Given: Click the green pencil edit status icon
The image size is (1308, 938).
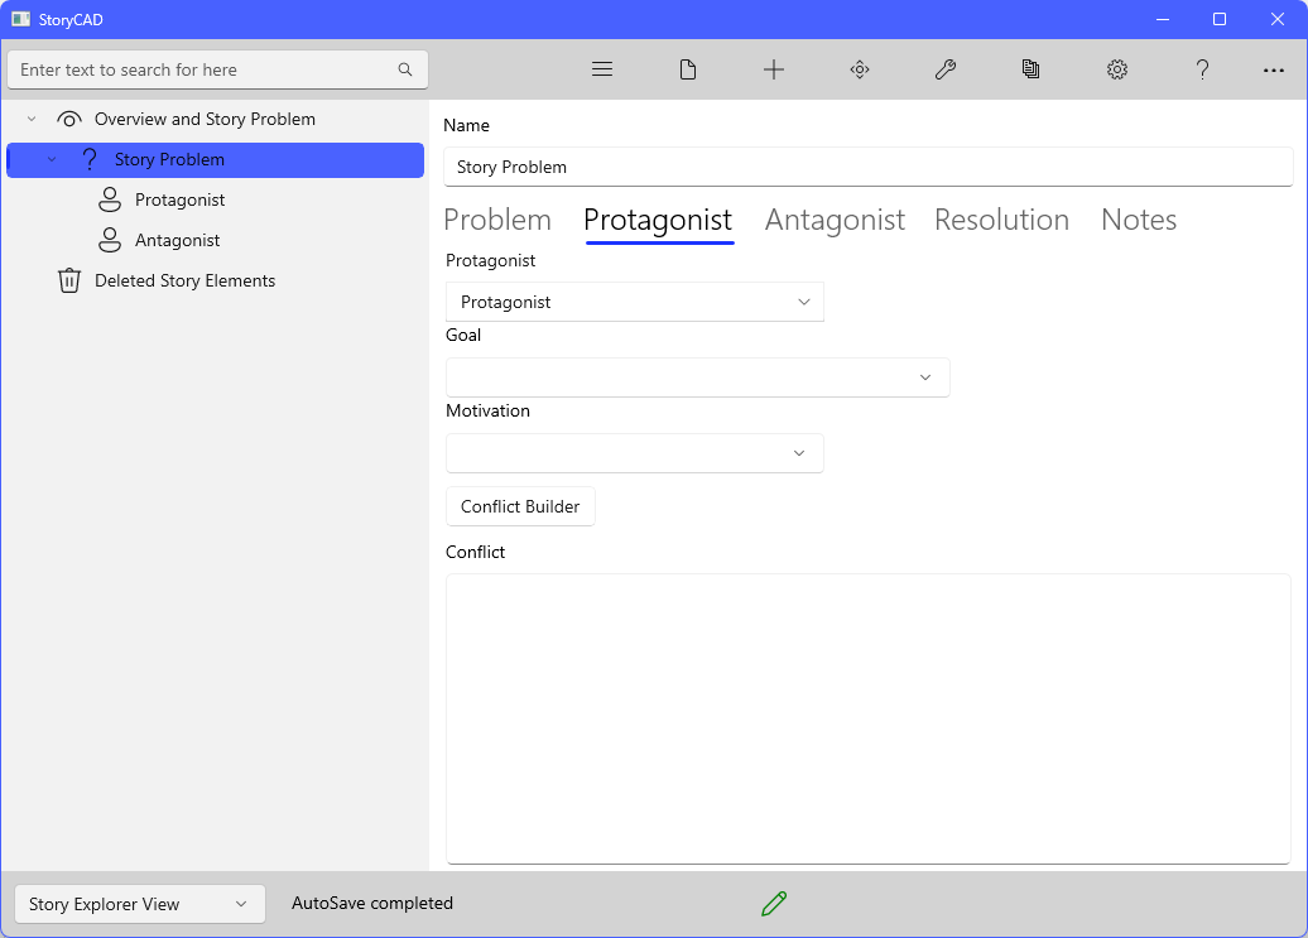Looking at the screenshot, I should [774, 903].
